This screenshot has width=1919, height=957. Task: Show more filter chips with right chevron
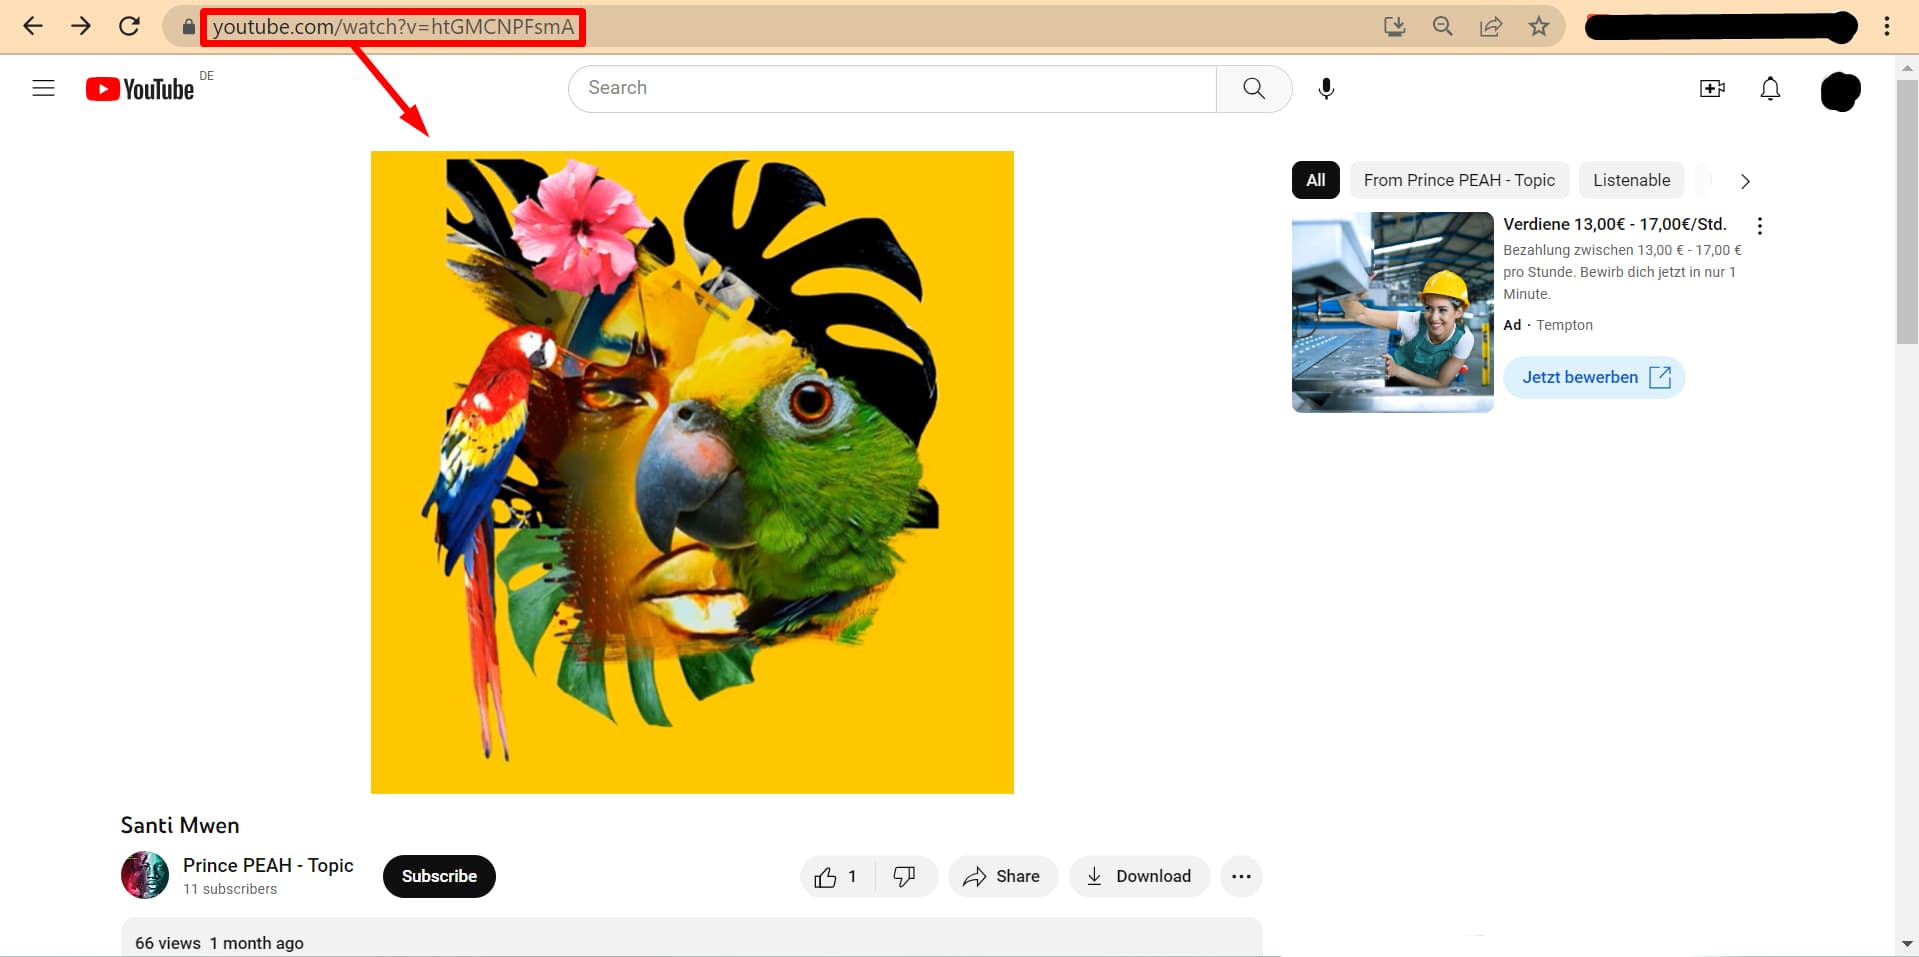tap(1745, 181)
